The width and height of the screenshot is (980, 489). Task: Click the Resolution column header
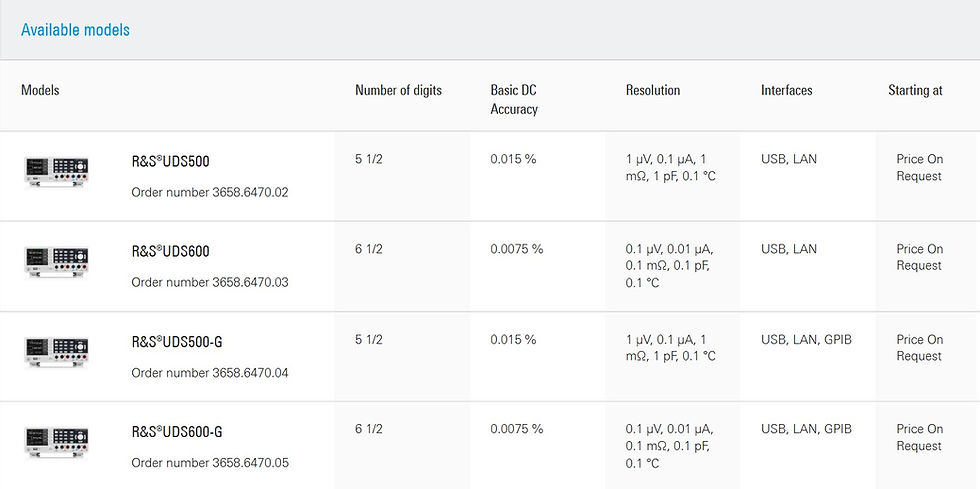click(652, 91)
